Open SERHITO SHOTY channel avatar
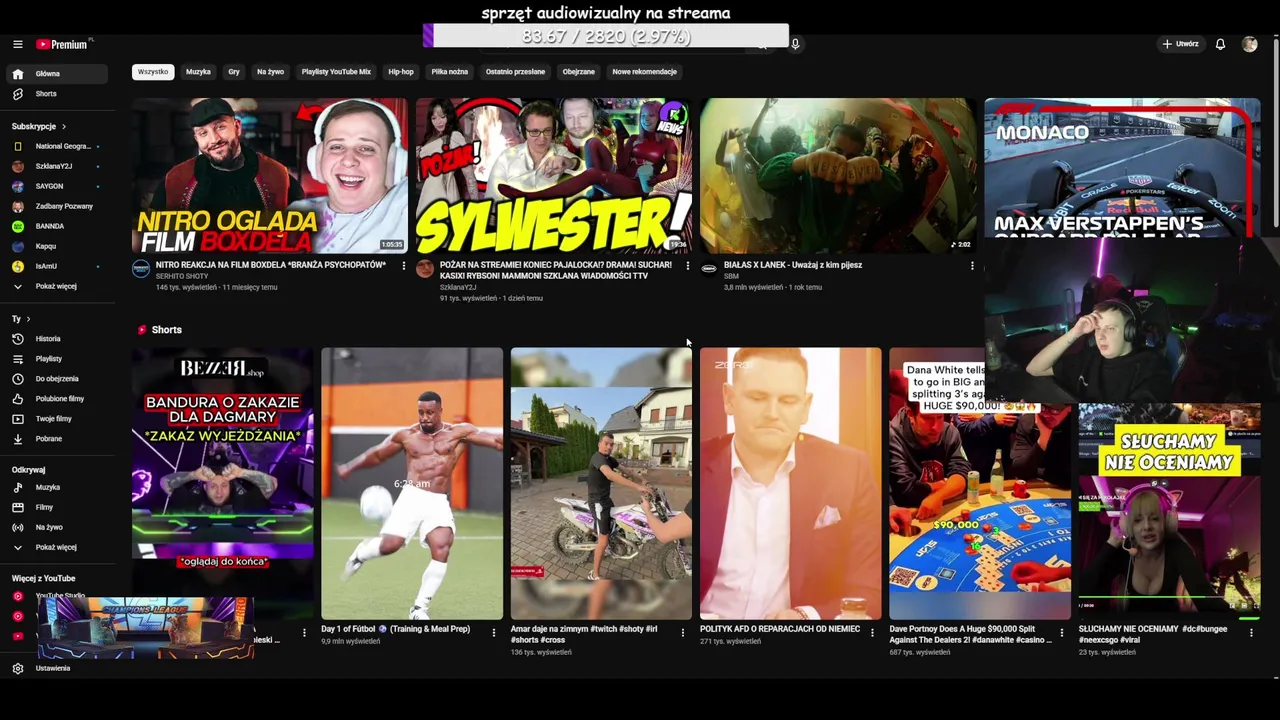The image size is (1280, 720). (141, 268)
